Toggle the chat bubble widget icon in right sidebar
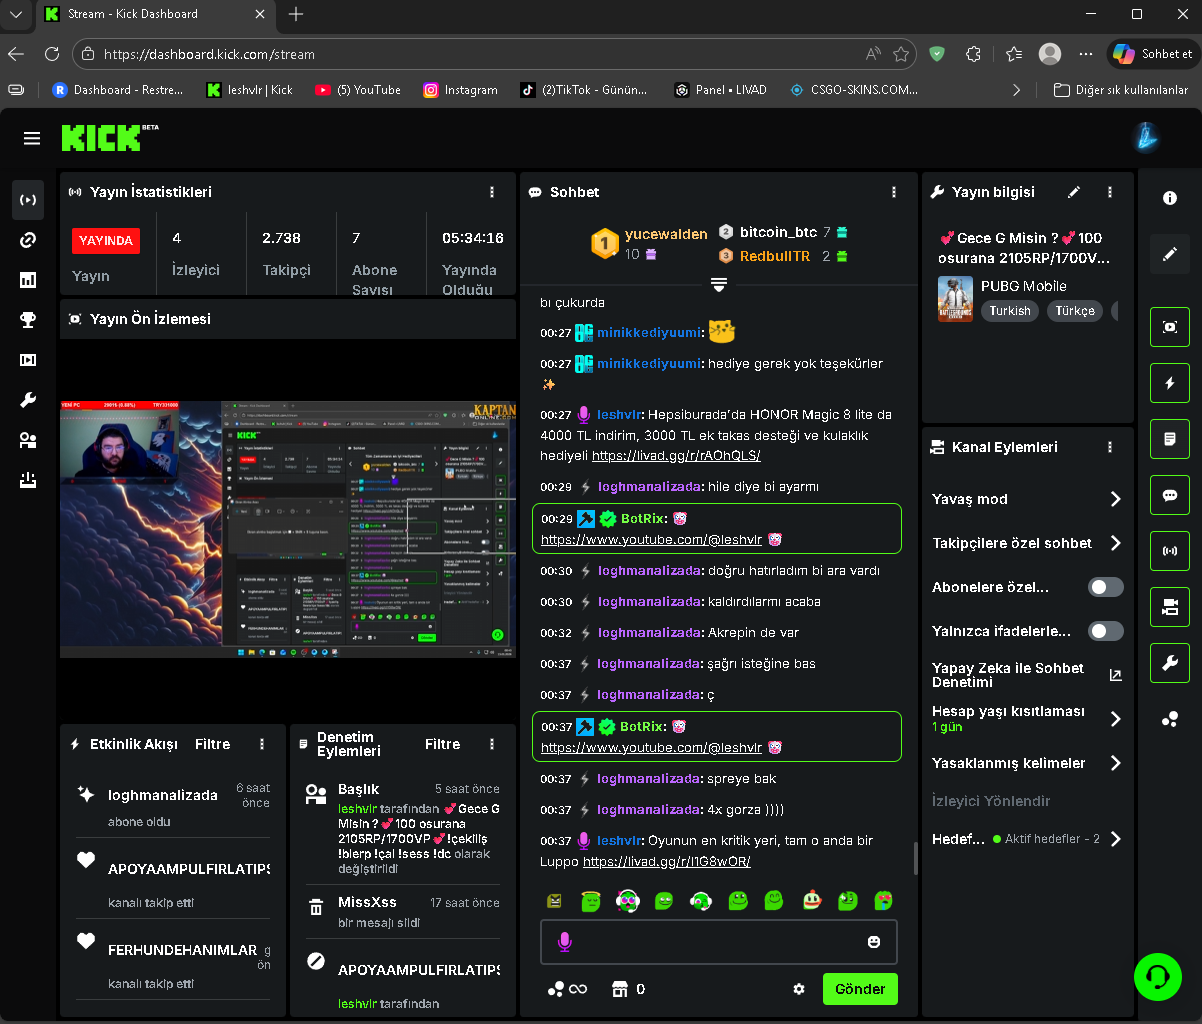 click(1170, 495)
